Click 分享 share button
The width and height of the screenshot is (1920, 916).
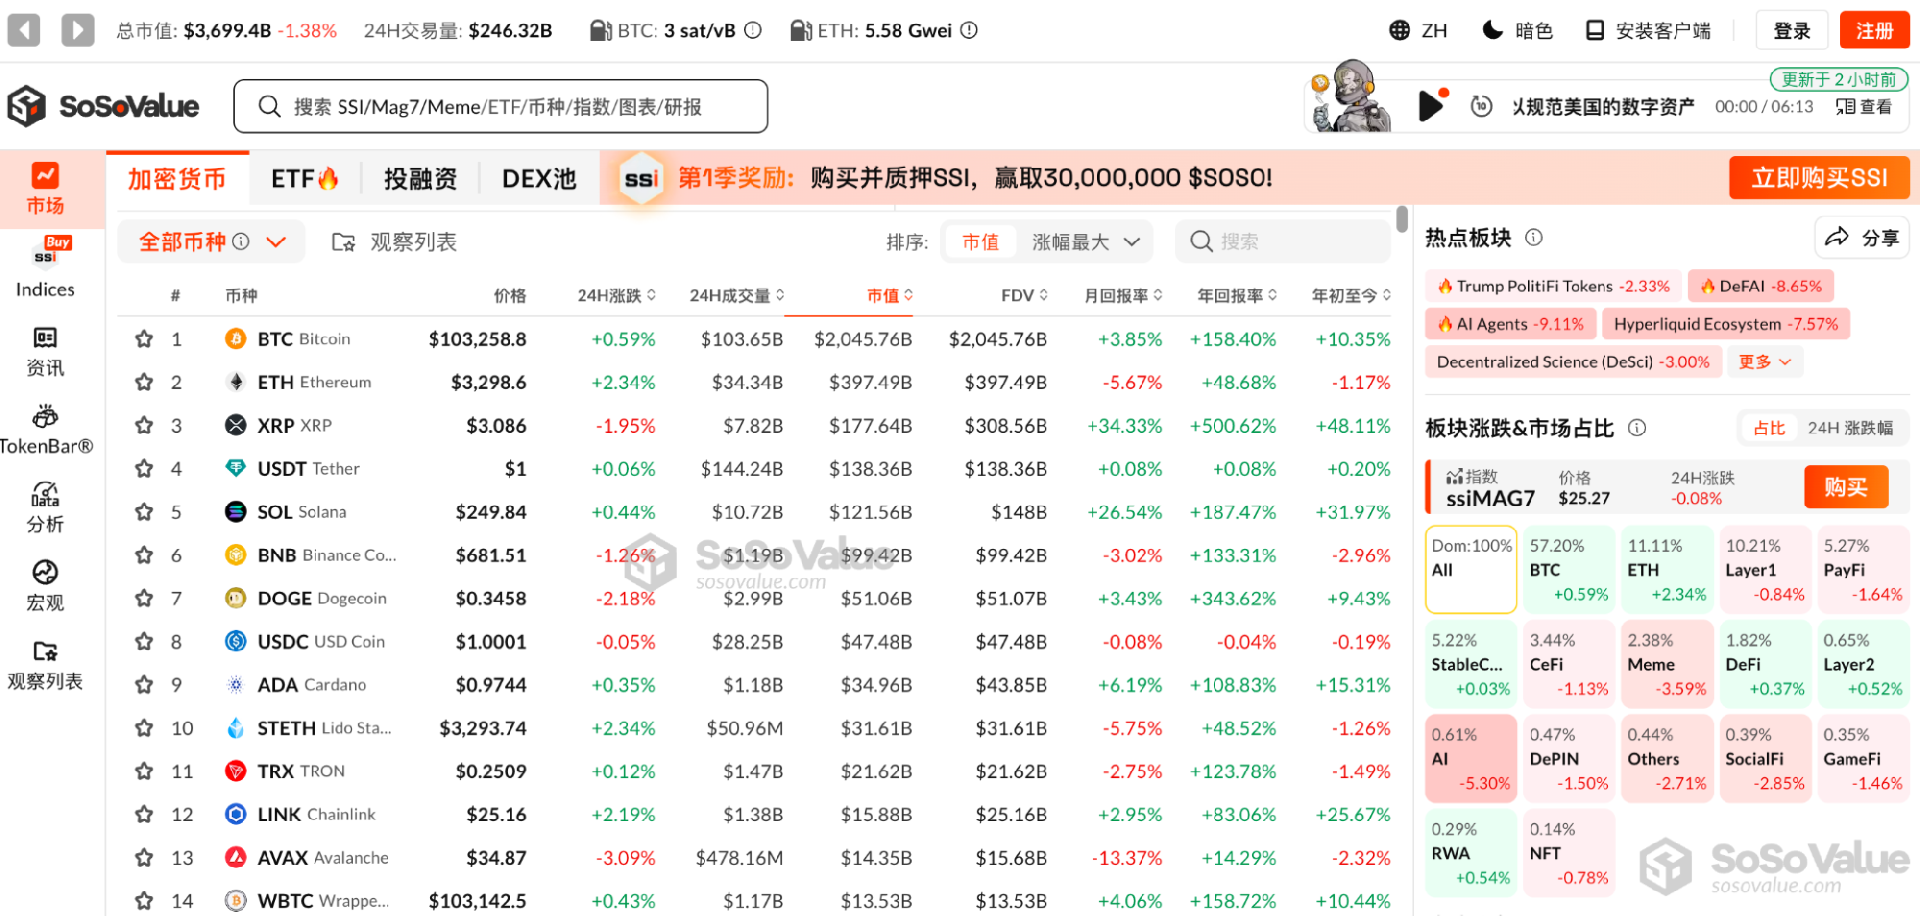(x=1862, y=237)
